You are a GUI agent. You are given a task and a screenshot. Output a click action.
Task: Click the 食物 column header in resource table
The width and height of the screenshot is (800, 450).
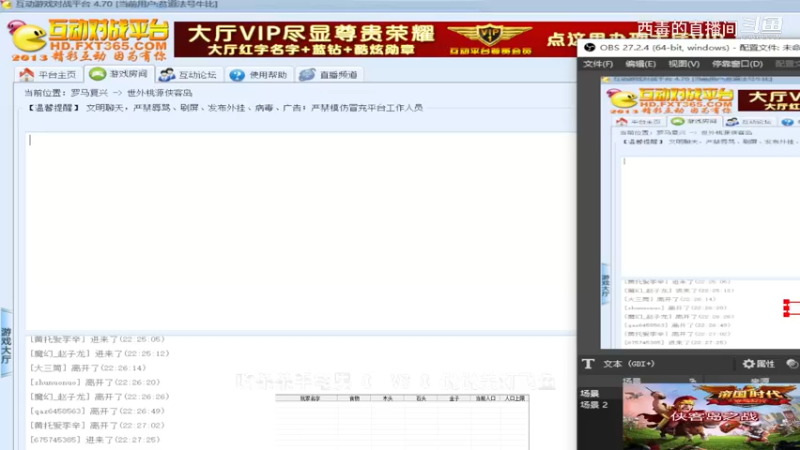pyautogui.click(x=354, y=398)
